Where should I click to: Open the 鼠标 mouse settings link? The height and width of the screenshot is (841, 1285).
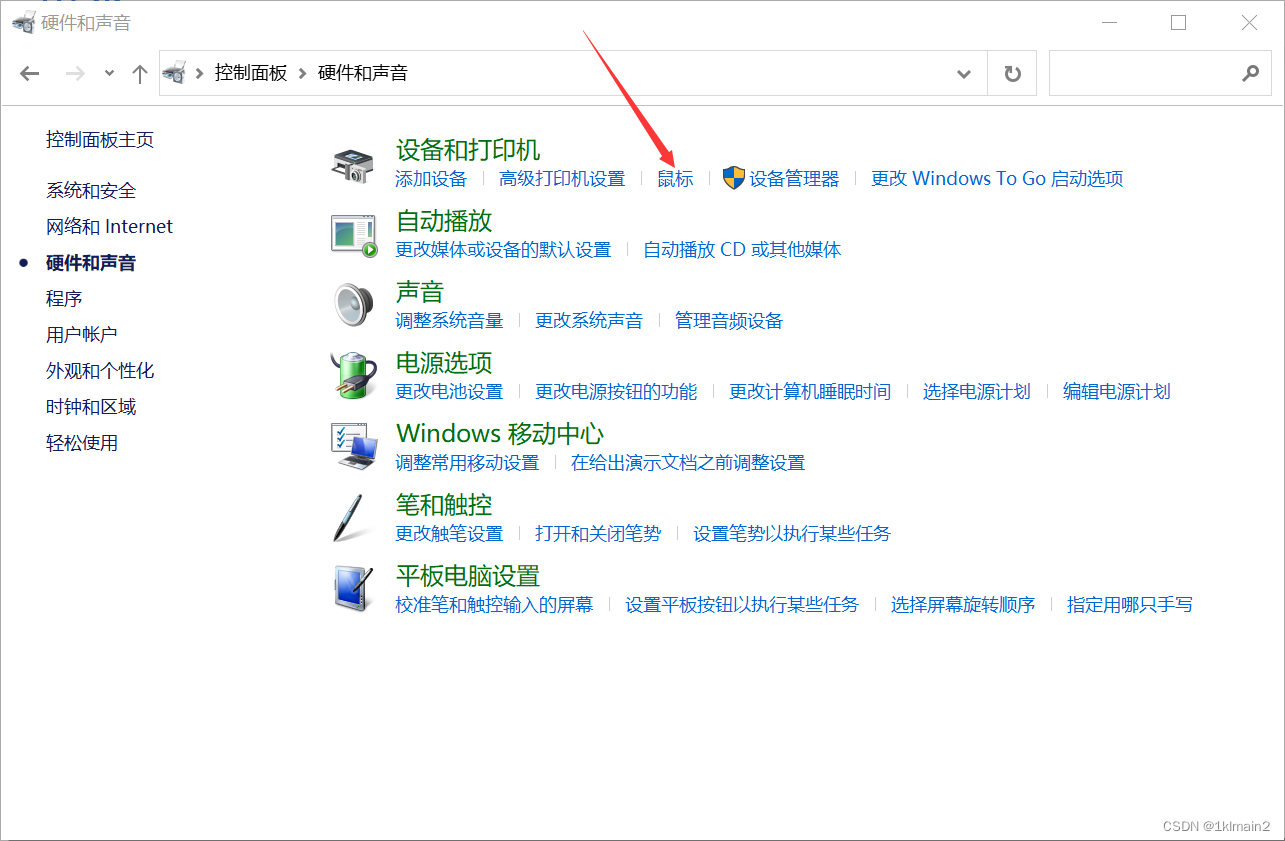675,179
